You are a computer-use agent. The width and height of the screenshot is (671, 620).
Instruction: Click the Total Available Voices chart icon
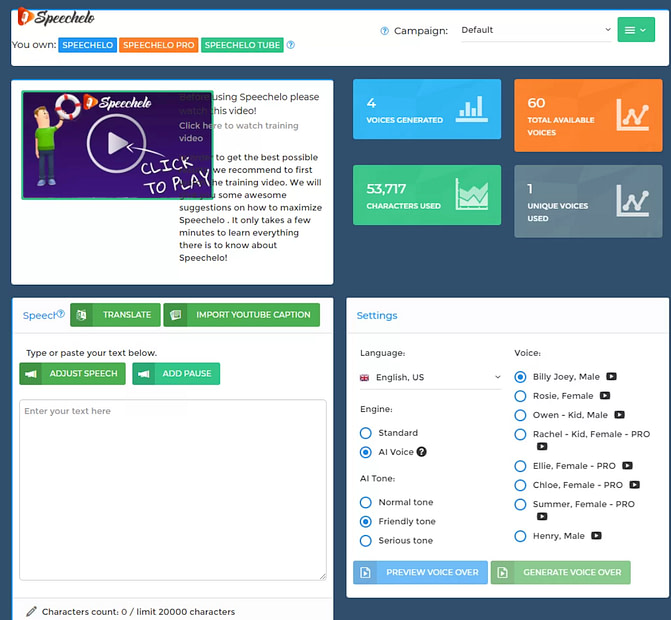click(x=632, y=115)
